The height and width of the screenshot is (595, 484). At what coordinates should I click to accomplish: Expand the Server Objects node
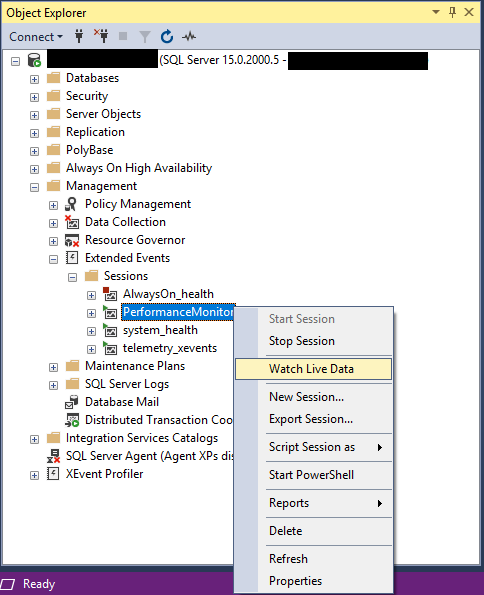click(35, 115)
